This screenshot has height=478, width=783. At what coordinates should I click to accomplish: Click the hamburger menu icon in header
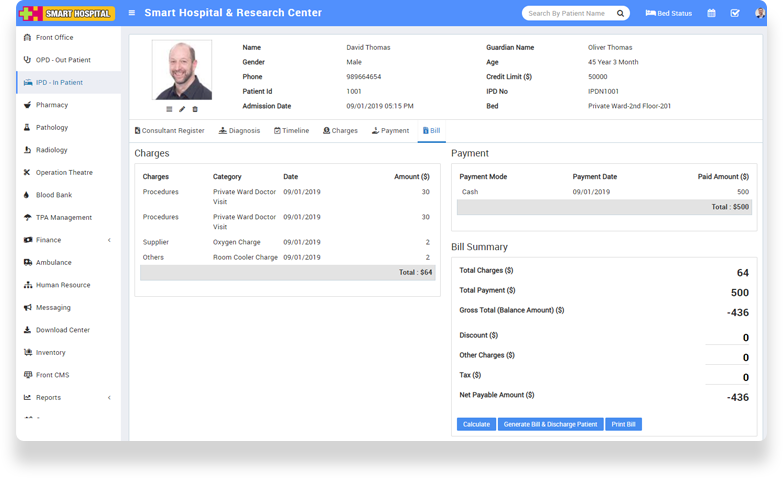tap(132, 13)
